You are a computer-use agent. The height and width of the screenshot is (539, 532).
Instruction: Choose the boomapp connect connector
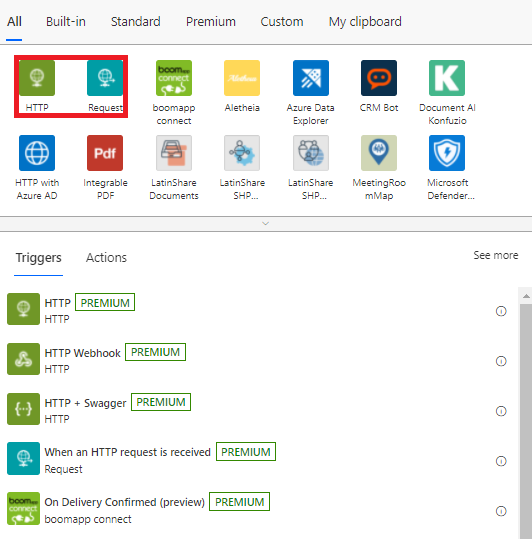click(174, 78)
